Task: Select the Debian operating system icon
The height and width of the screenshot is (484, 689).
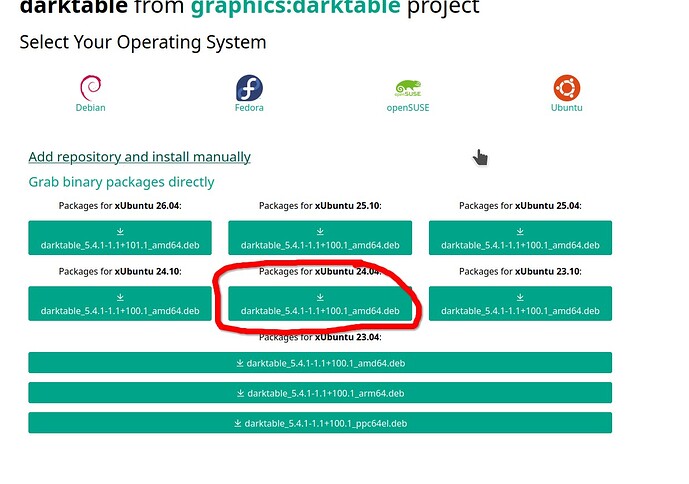Action: [91, 88]
